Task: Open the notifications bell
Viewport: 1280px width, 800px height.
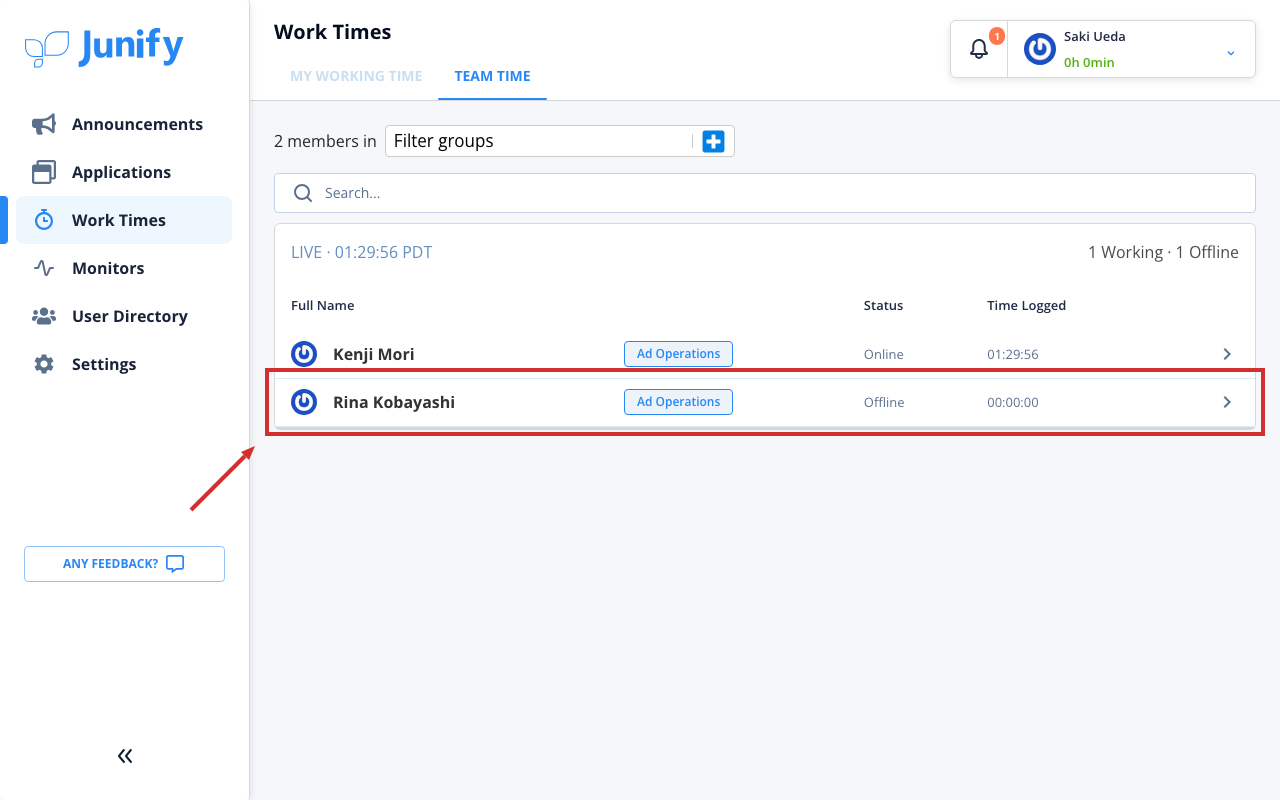Action: (x=979, y=49)
